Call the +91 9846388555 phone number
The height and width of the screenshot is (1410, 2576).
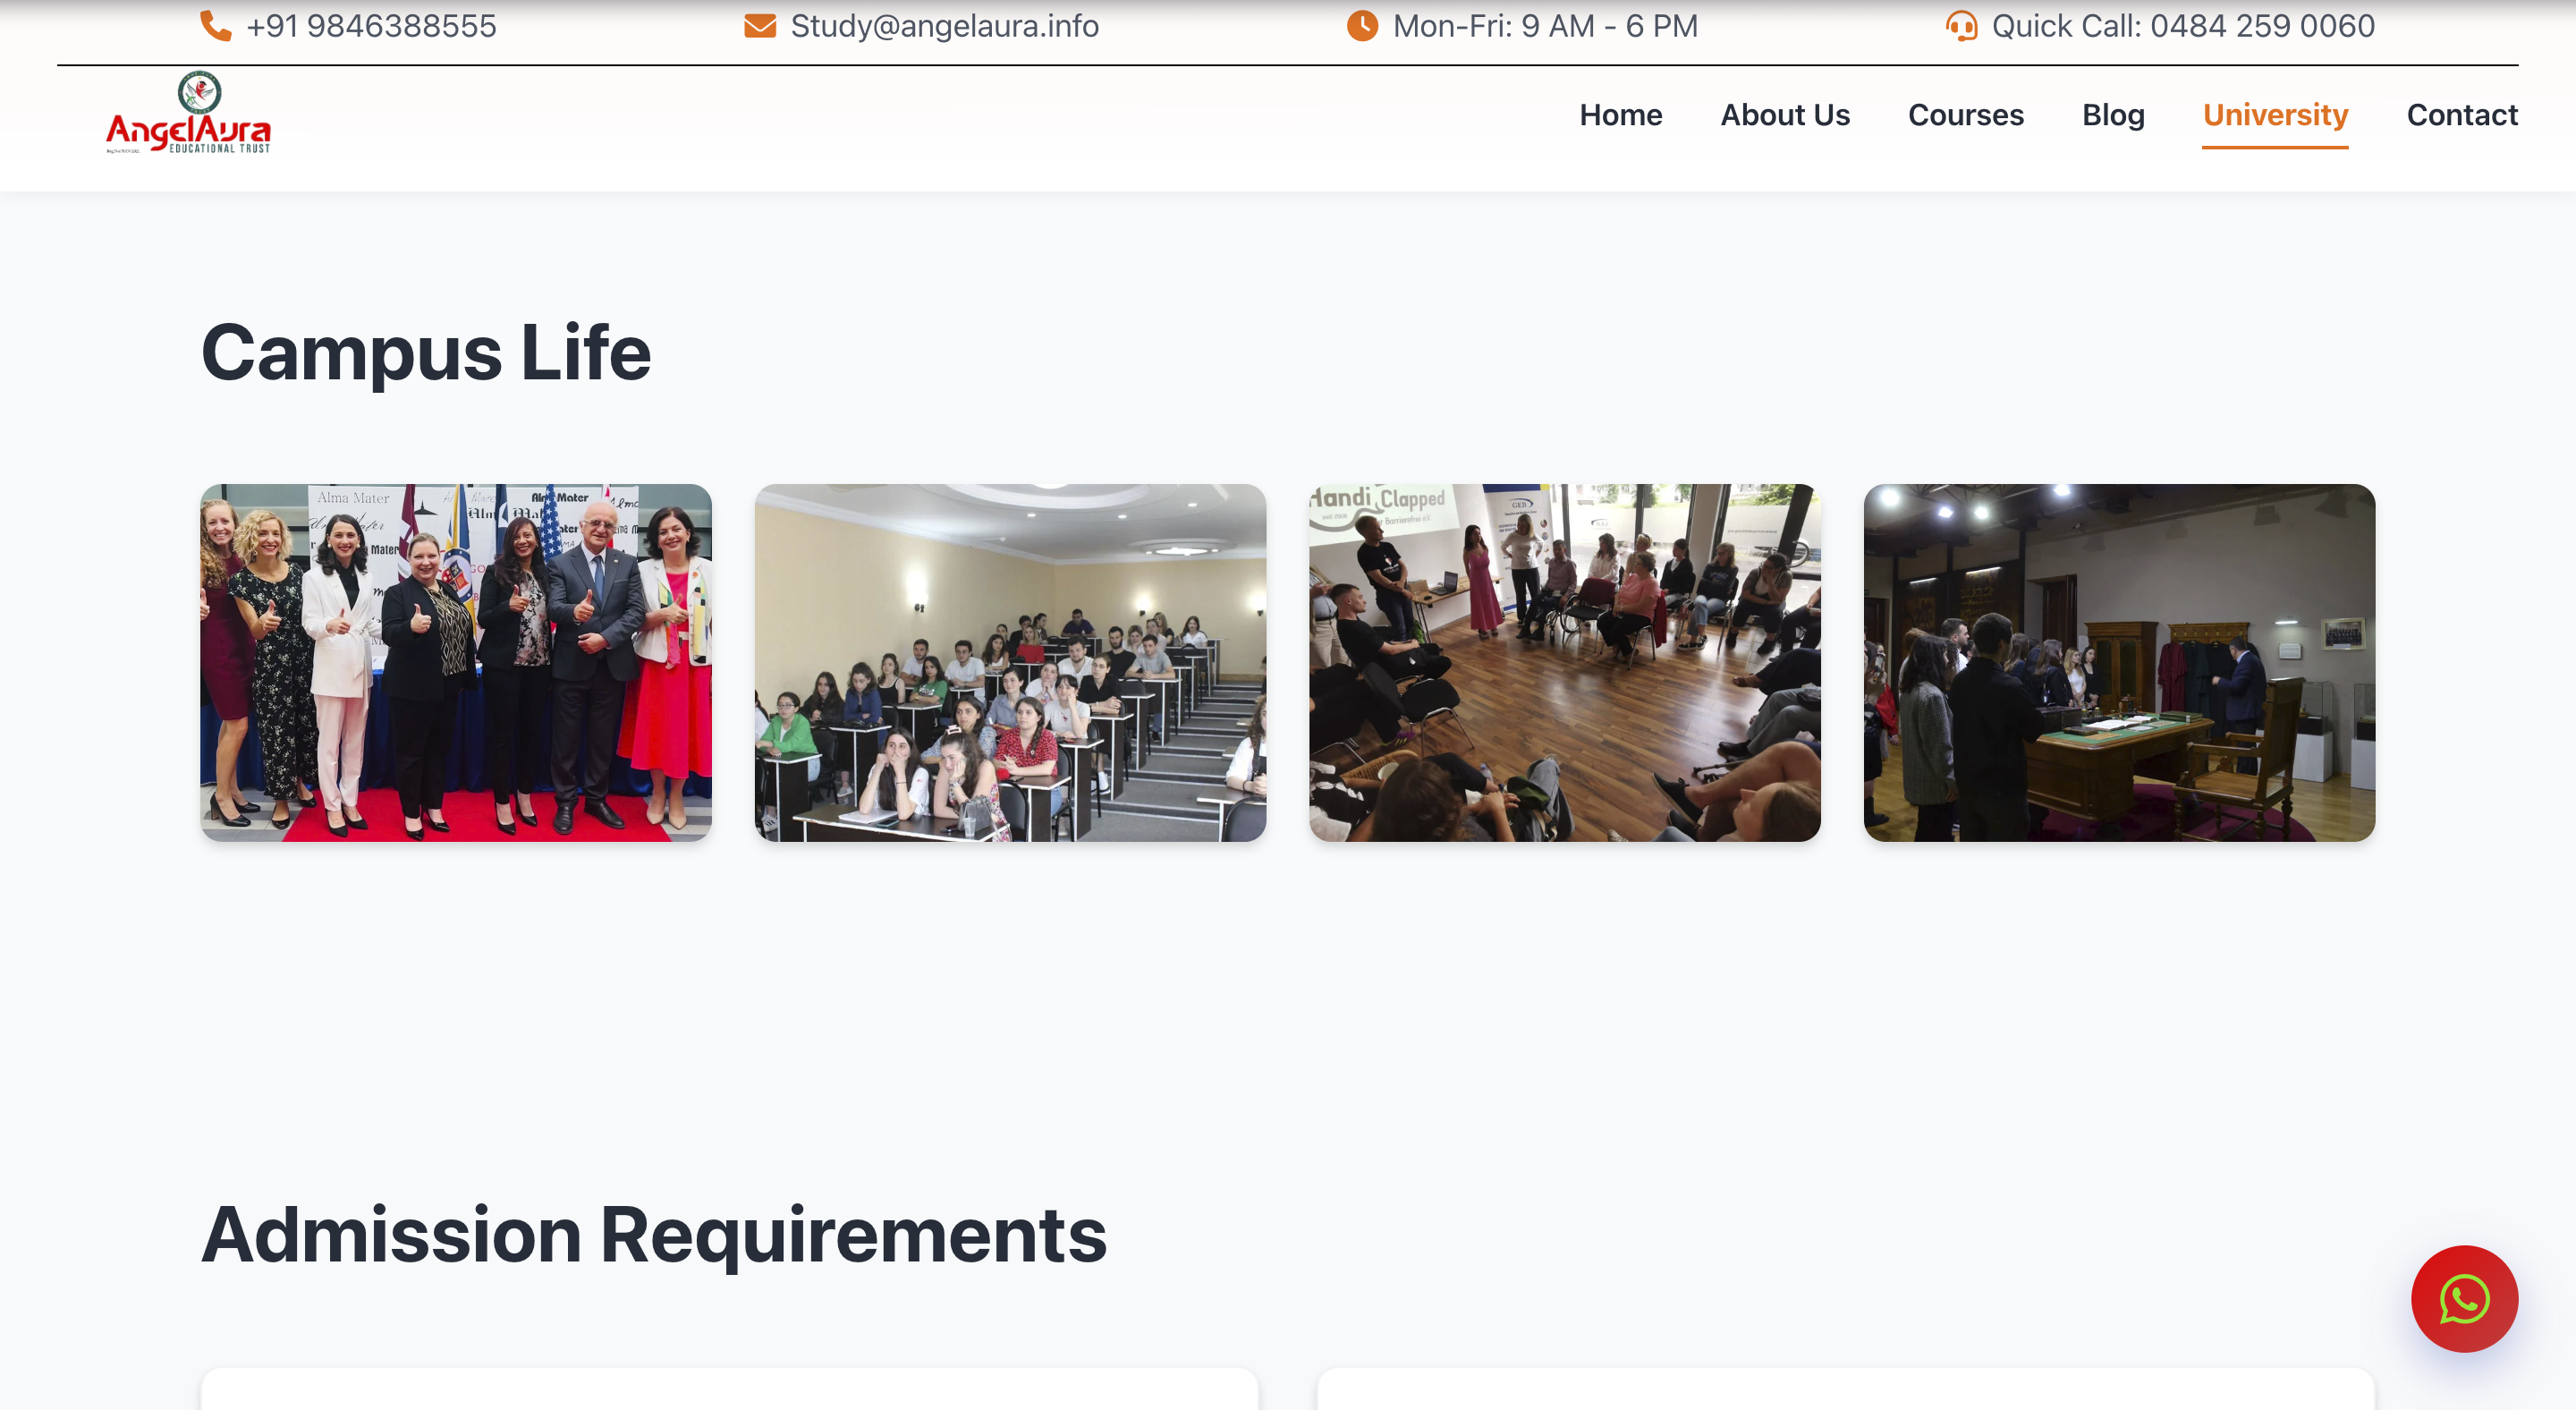coord(371,26)
